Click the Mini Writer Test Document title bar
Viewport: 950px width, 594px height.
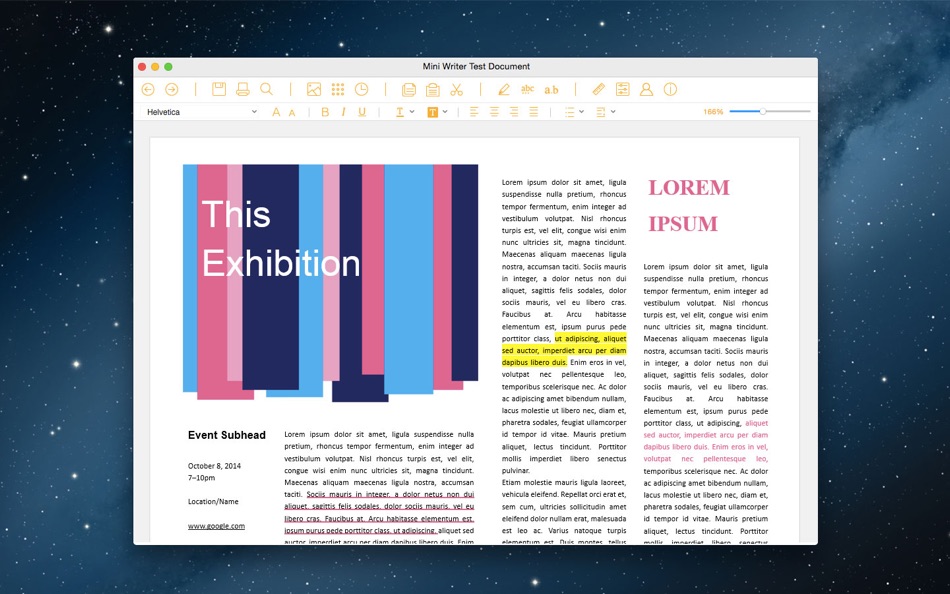[x=475, y=66]
